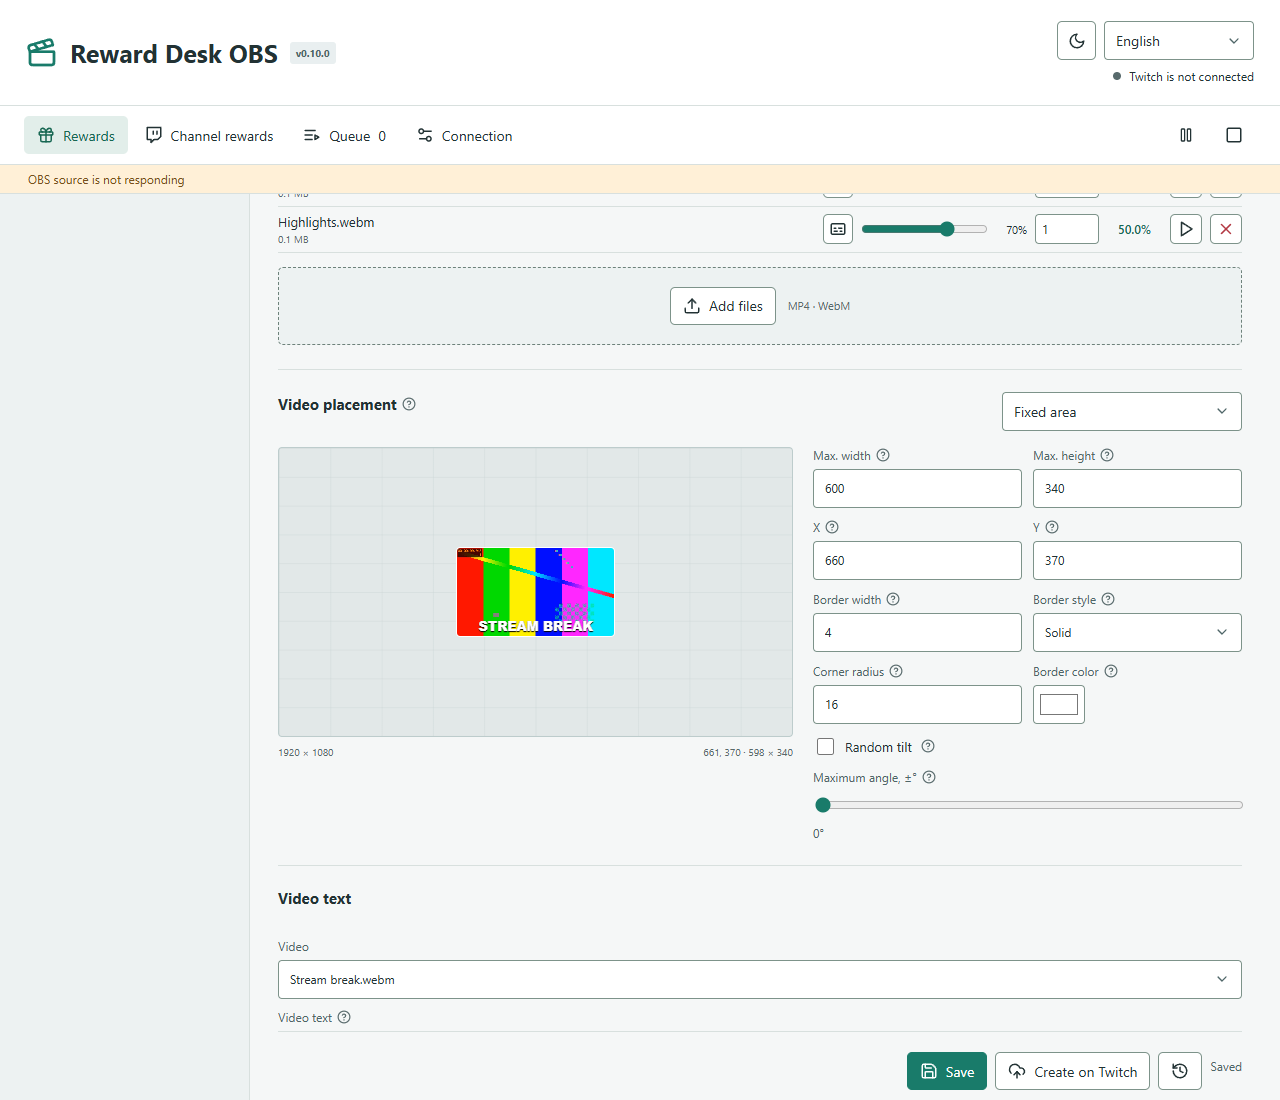The width and height of the screenshot is (1280, 1100).
Task: Show help for Corner radius
Action: [x=896, y=671]
